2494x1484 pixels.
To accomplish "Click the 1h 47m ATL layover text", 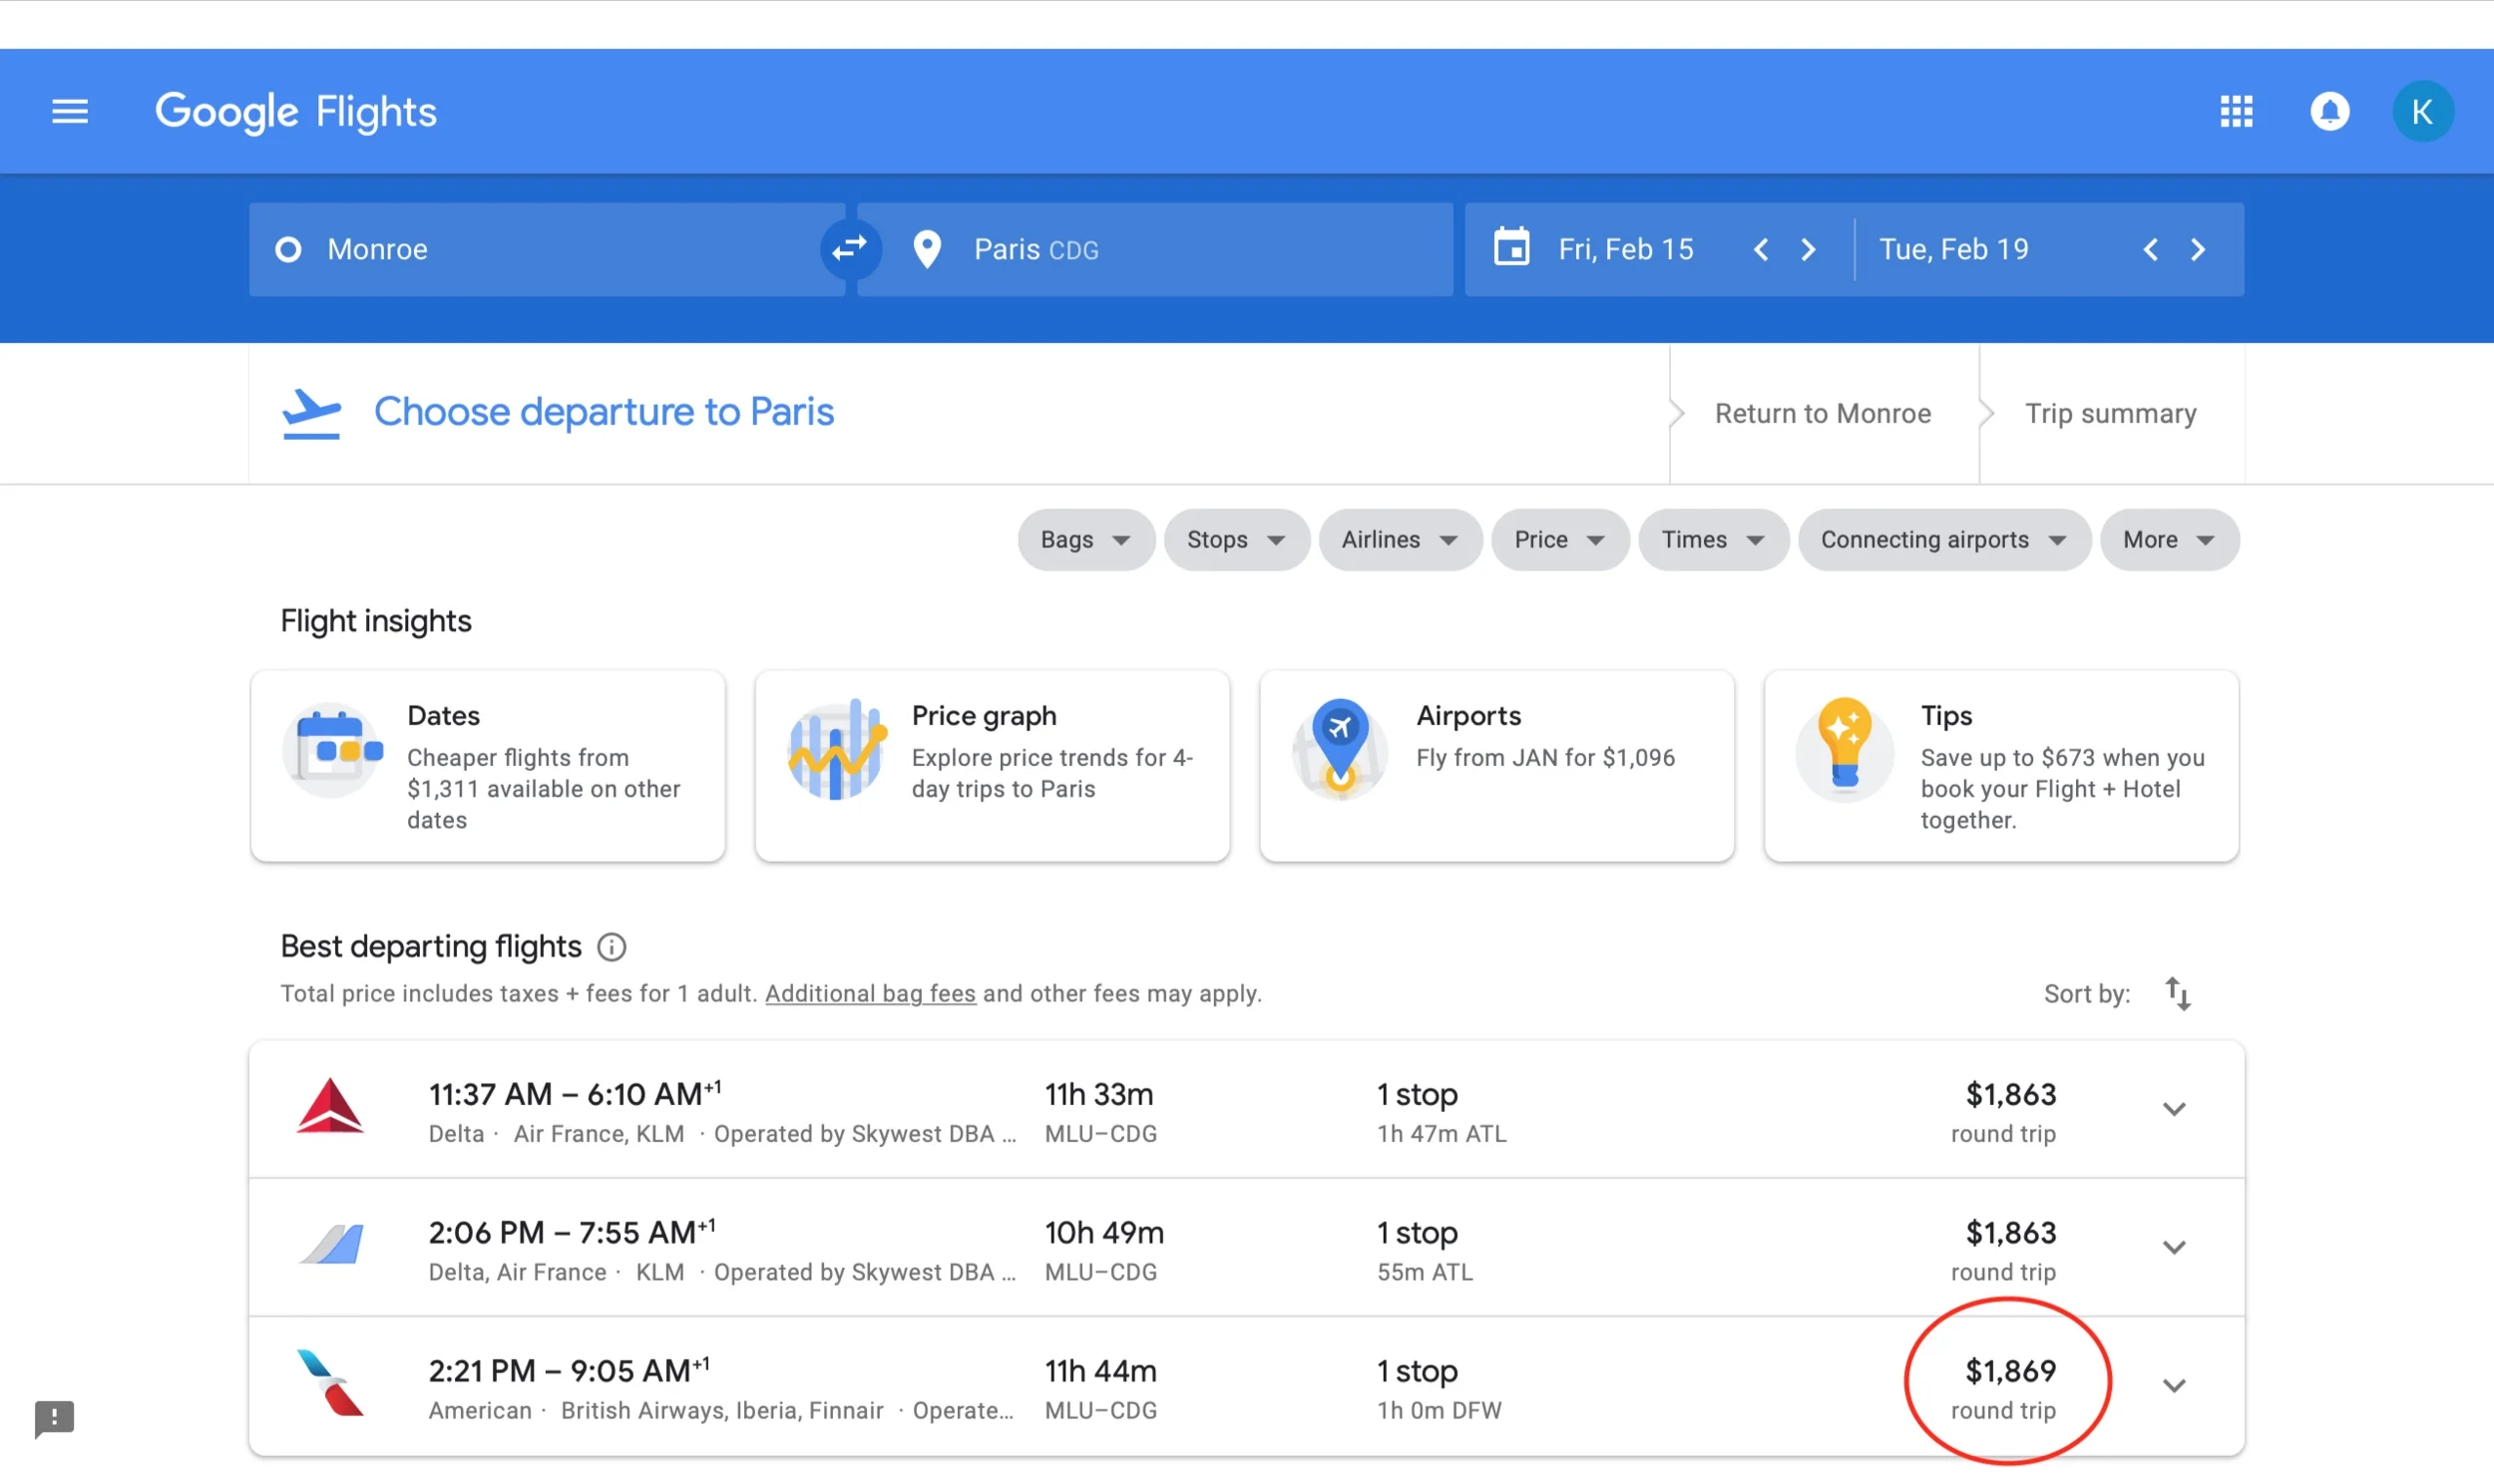I will 1441,1133.
